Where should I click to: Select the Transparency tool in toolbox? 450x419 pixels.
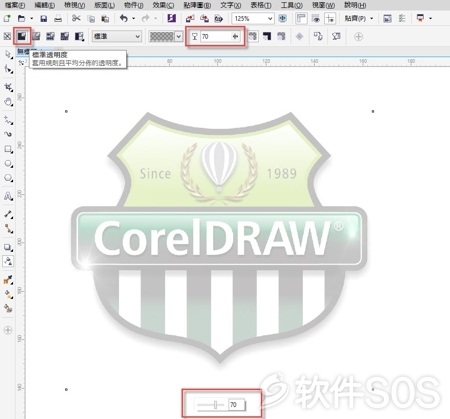tap(8, 261)
